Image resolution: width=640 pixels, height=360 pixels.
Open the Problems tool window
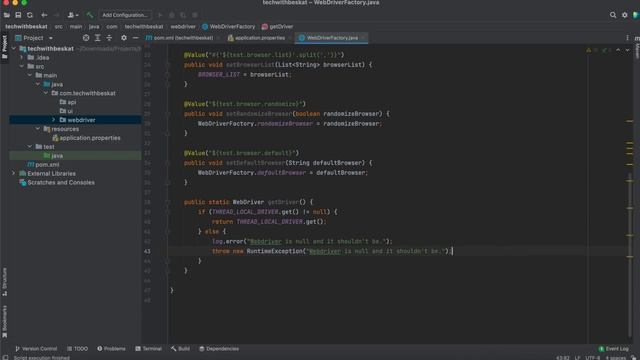point(111,349)
